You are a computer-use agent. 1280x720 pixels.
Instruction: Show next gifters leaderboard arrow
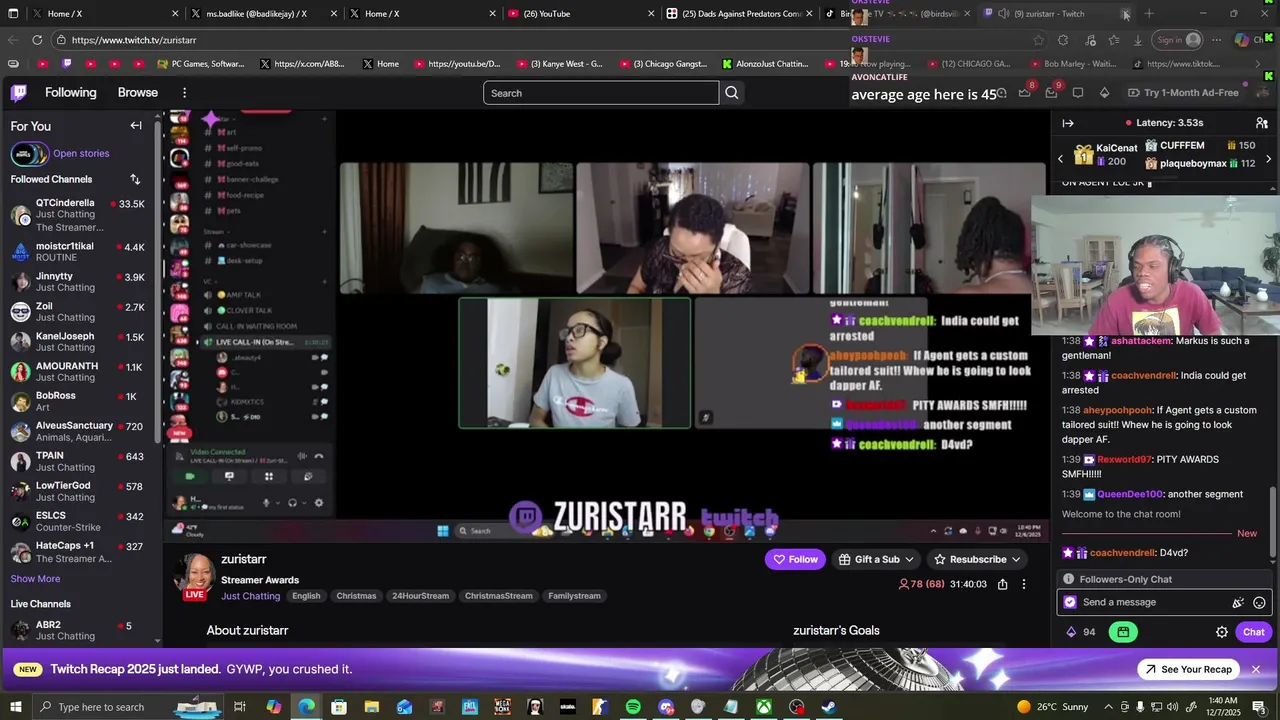coord(1268,159)
